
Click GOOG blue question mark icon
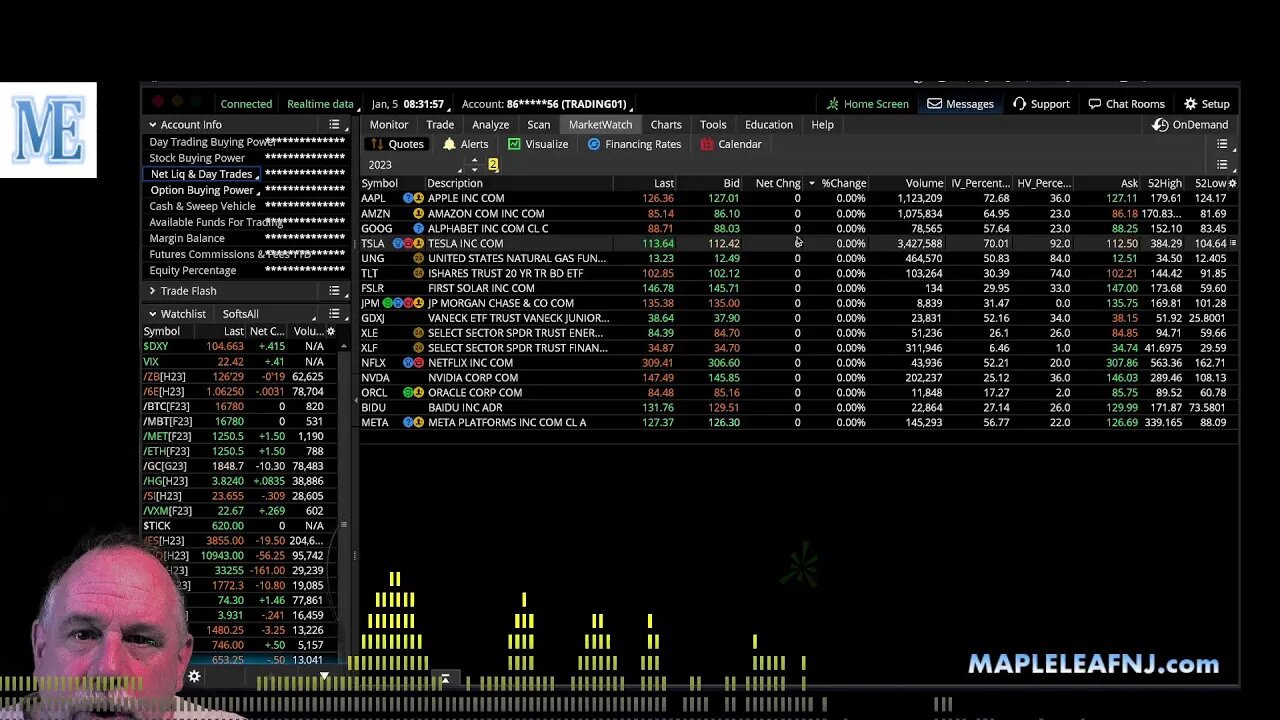coord(418,228)
